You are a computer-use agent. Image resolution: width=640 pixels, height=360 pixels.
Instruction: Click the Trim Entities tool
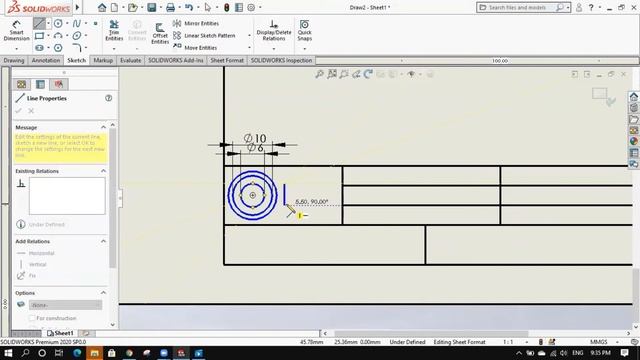pos(114,31)
